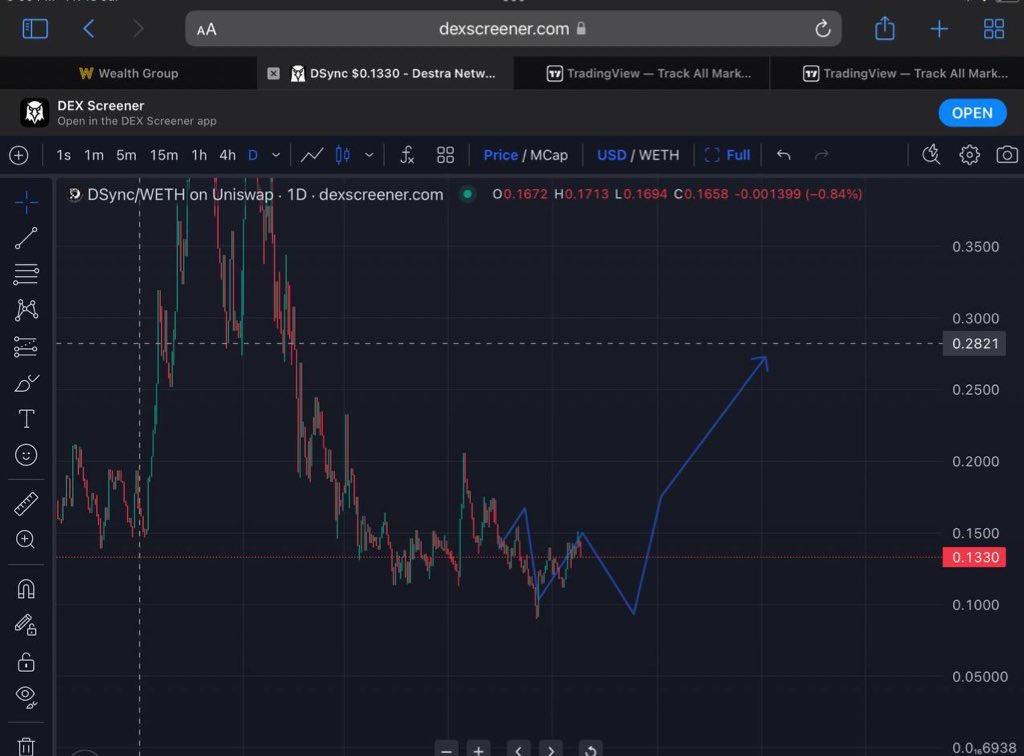Expand the chart style dropdown
This screenshot has height=756, width=1024.
369,155
